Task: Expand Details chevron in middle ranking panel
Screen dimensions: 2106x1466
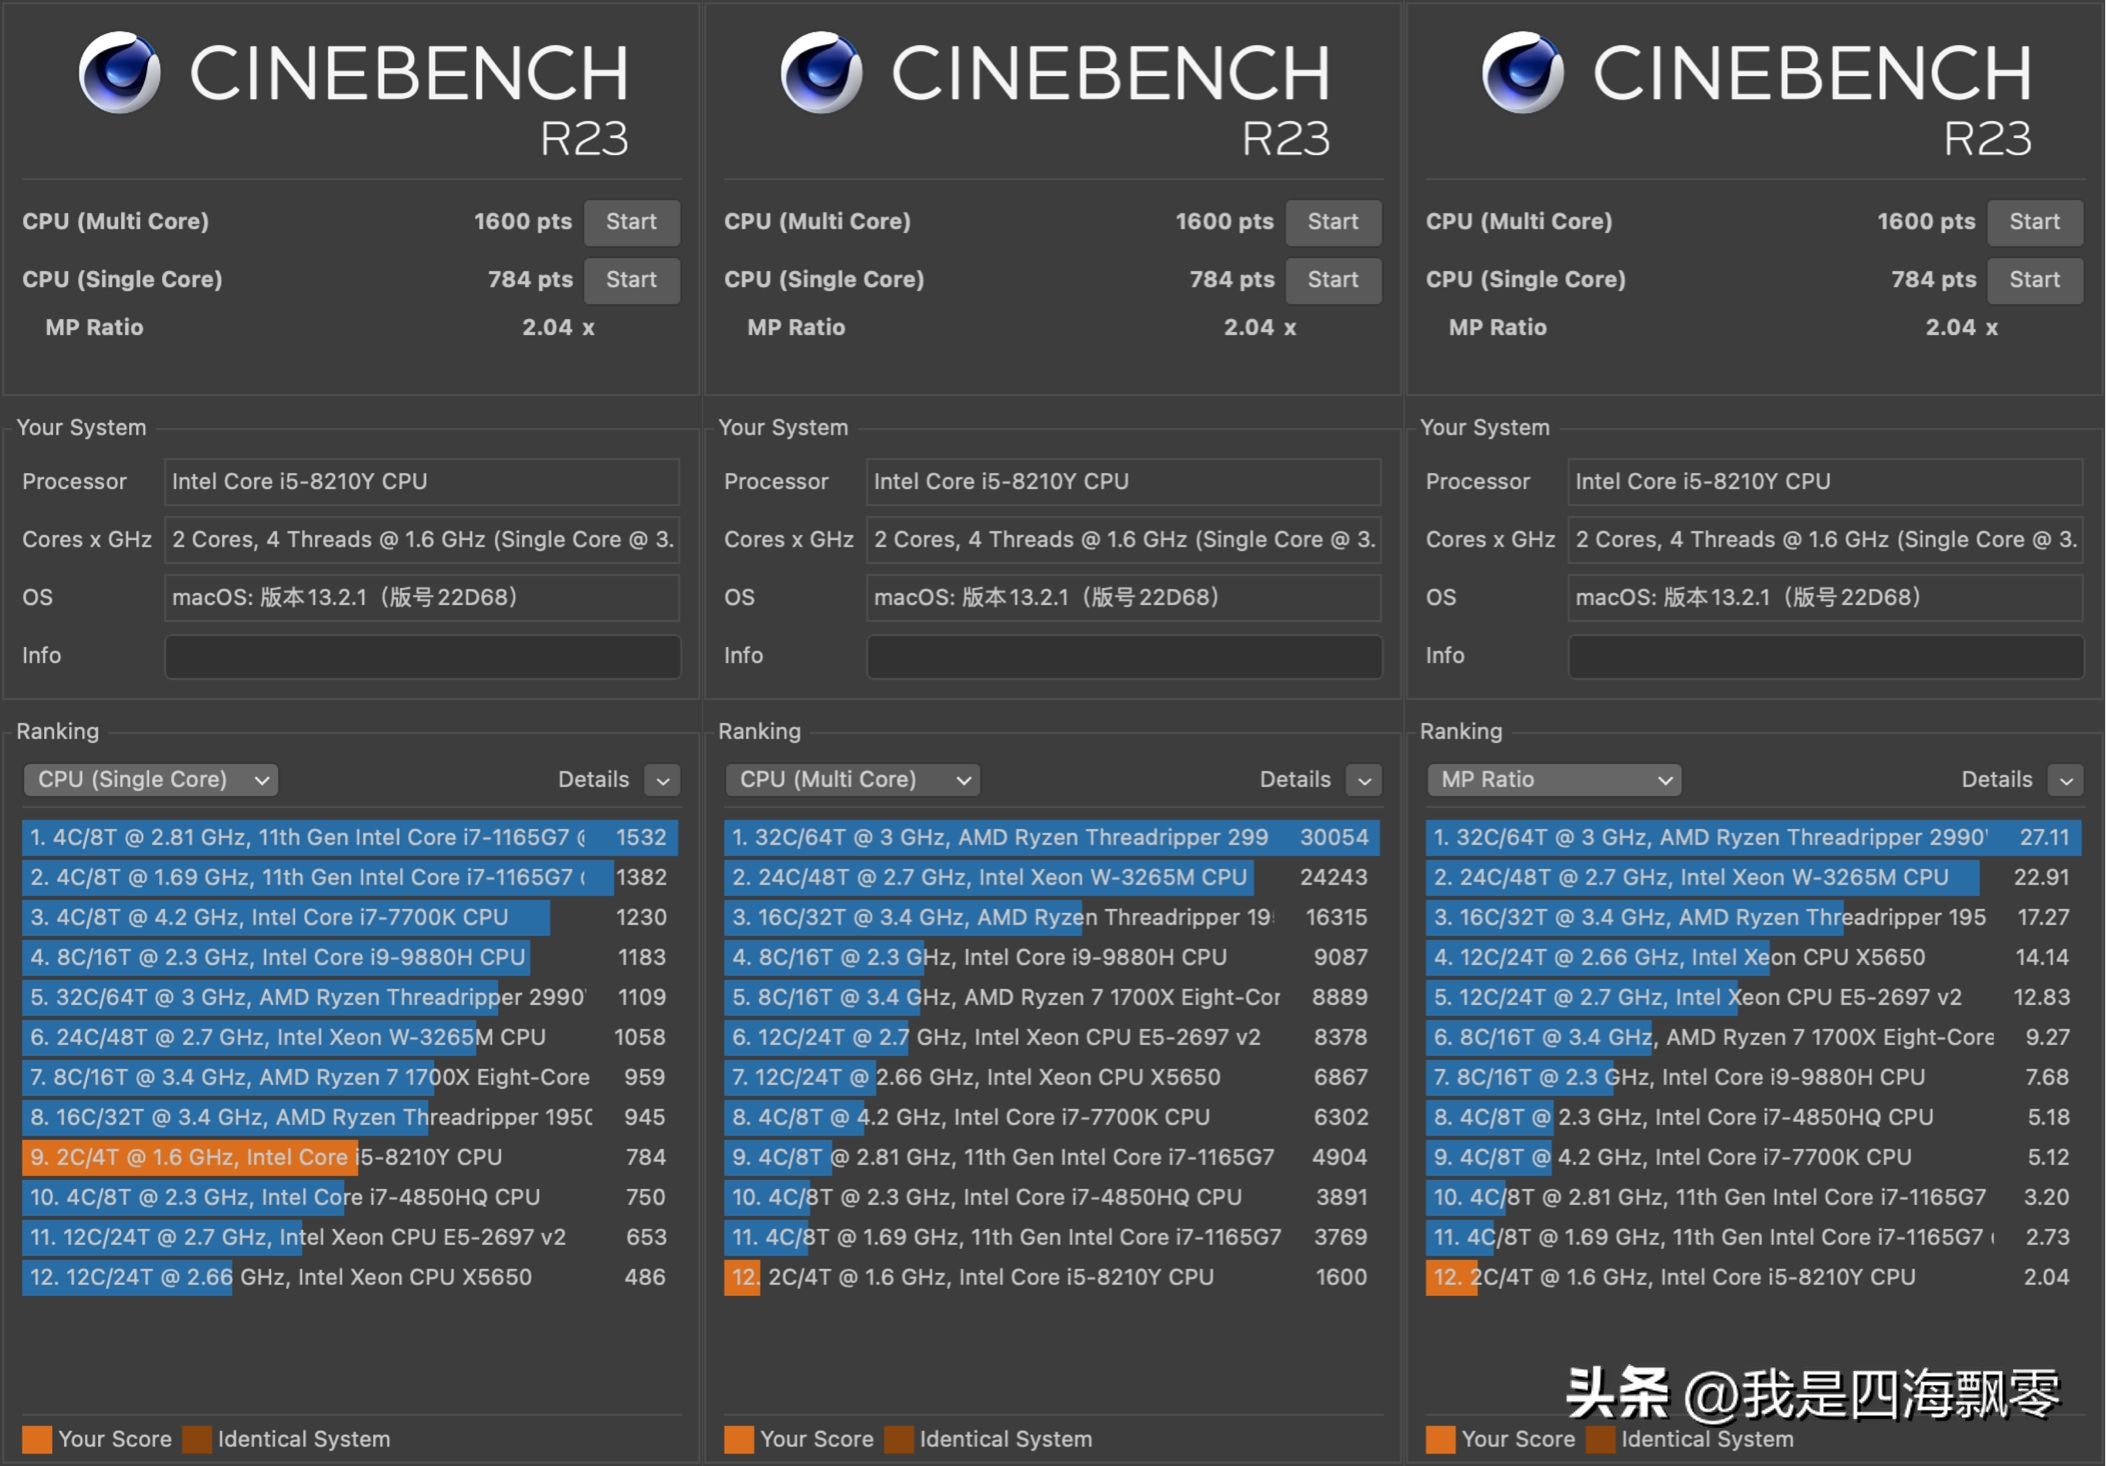Action: (1364, 780)
